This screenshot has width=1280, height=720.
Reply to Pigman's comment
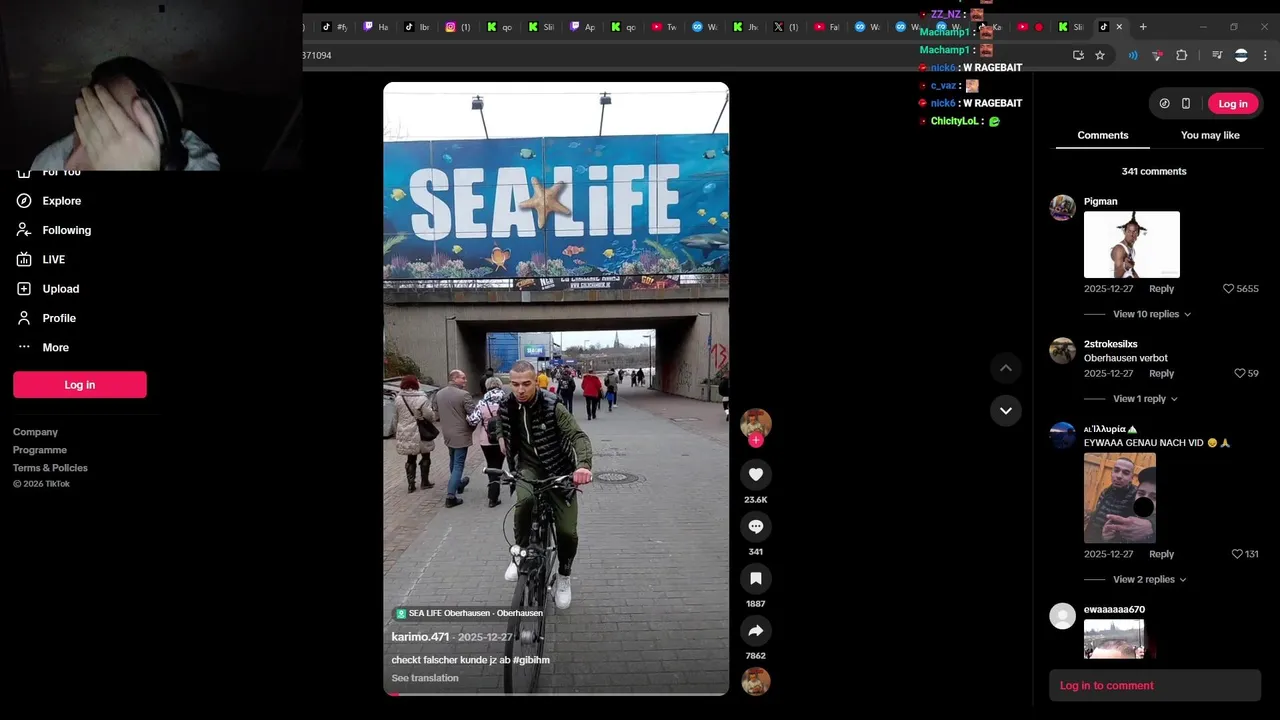click(x=1161, y=289)
